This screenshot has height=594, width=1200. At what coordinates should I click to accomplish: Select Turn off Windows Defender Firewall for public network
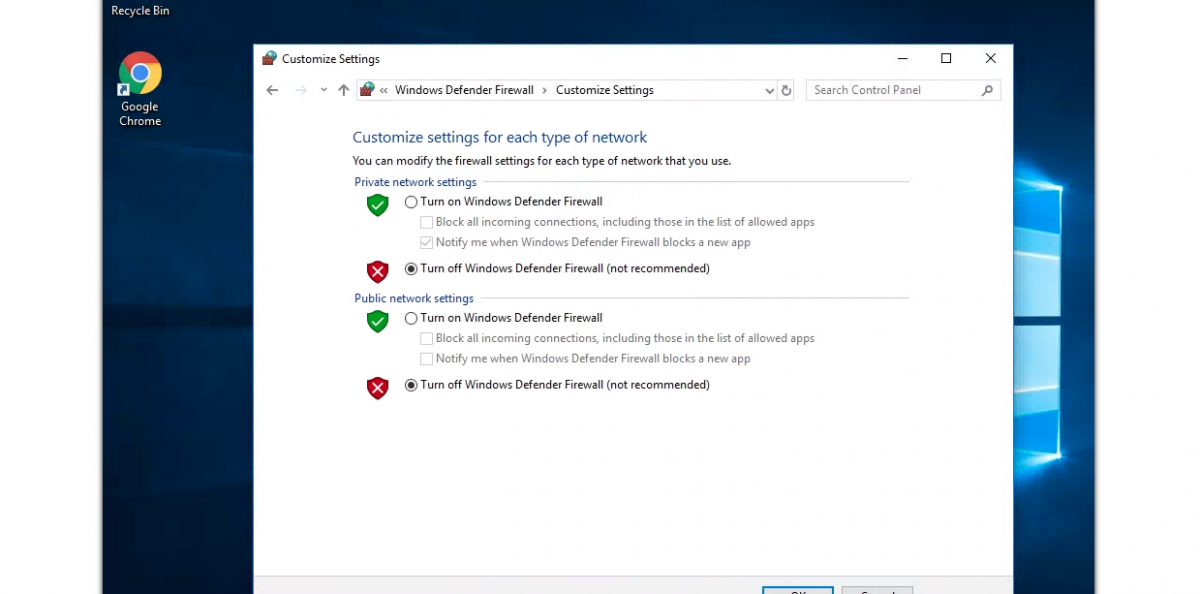click(x=411, y=385)
